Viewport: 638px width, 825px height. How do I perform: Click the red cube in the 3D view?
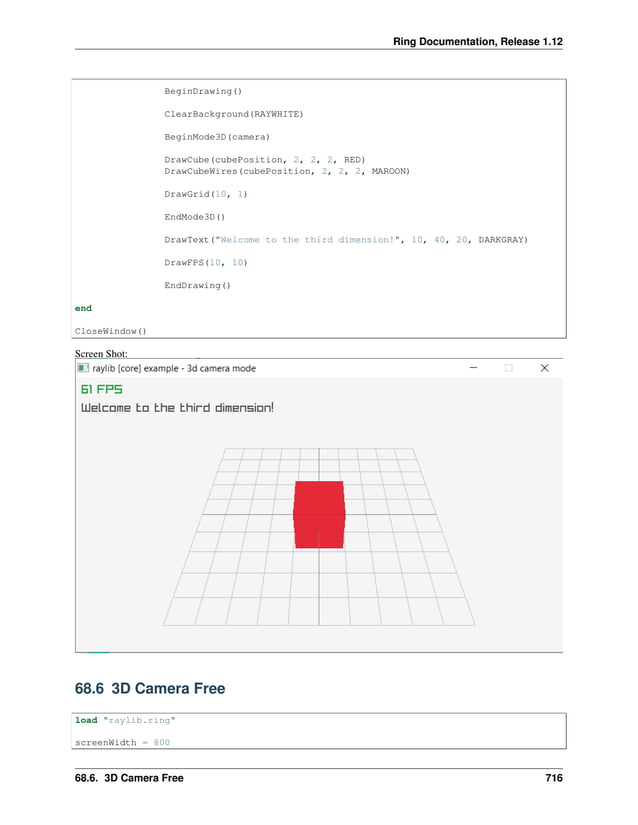pyautogui.click(x=319, y=515)
